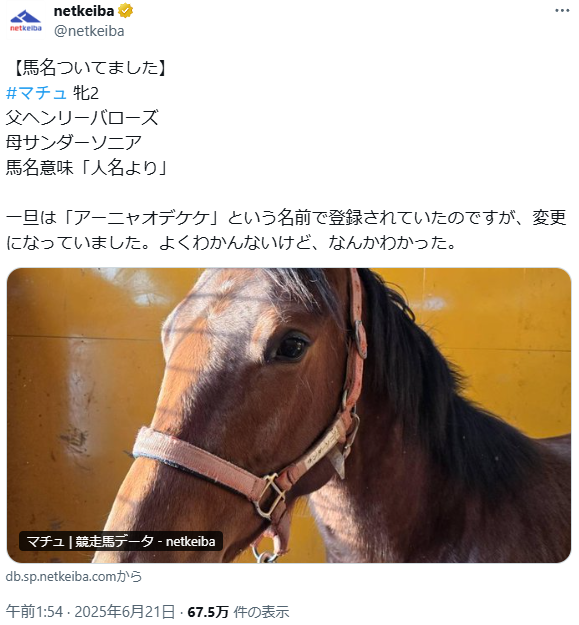Click the マチュ | 競走馬データ card caption

[x=121, y=541]
